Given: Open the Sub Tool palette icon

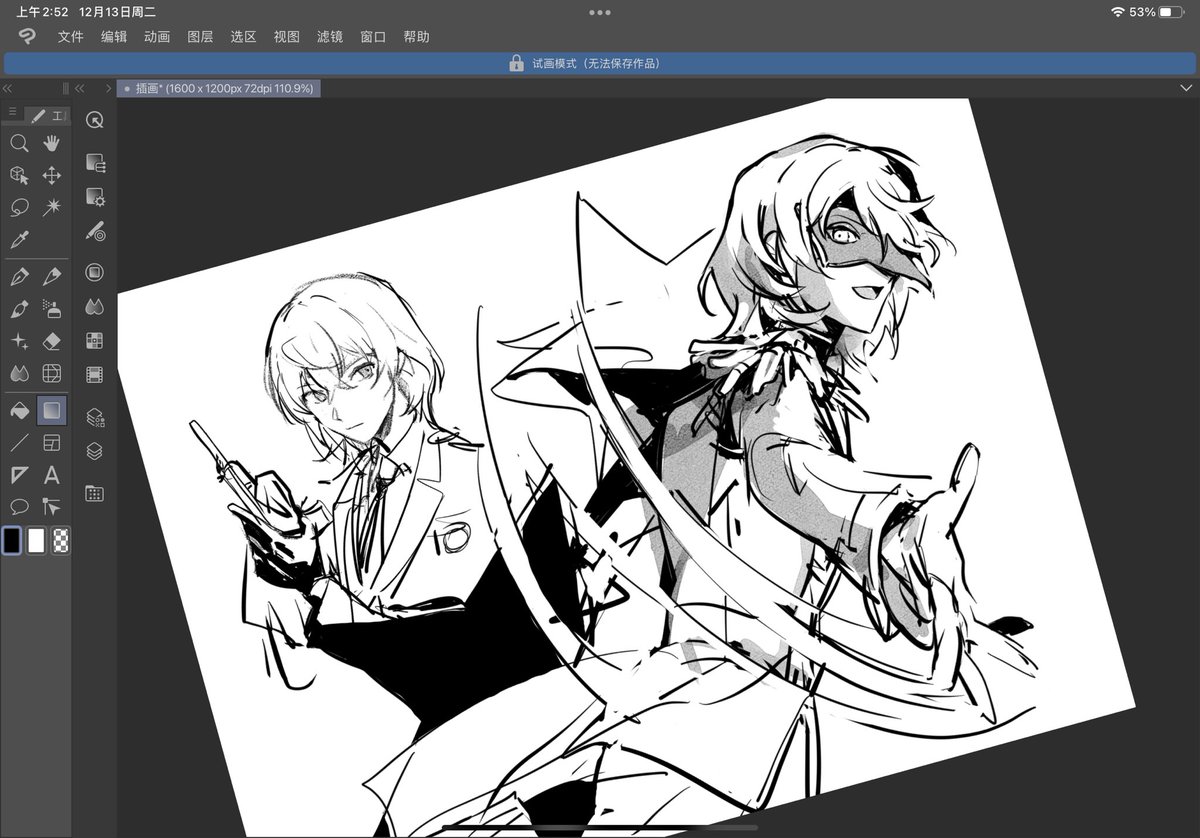Looking at the screenshot, I should [95, 163].
